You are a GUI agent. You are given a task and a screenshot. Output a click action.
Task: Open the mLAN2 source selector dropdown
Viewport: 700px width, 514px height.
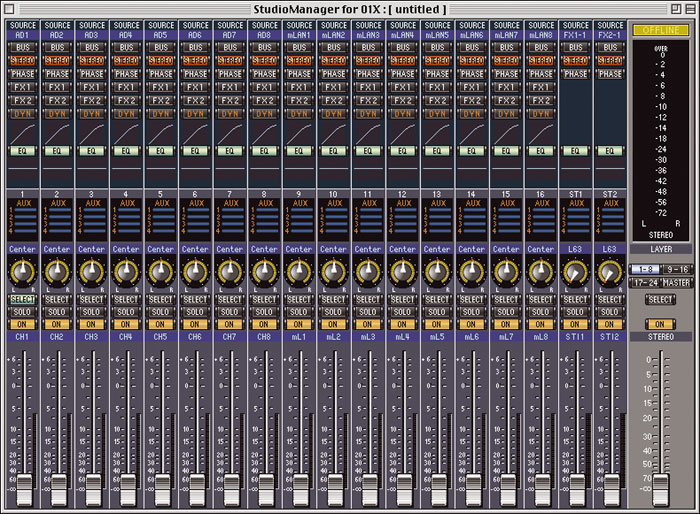(x=334, y=34)
